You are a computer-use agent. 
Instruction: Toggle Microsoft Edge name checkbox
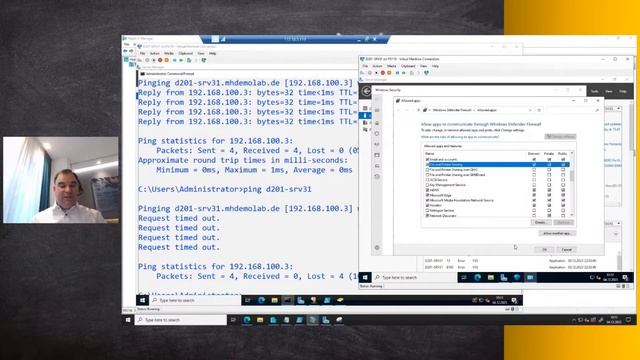(427, 195)
